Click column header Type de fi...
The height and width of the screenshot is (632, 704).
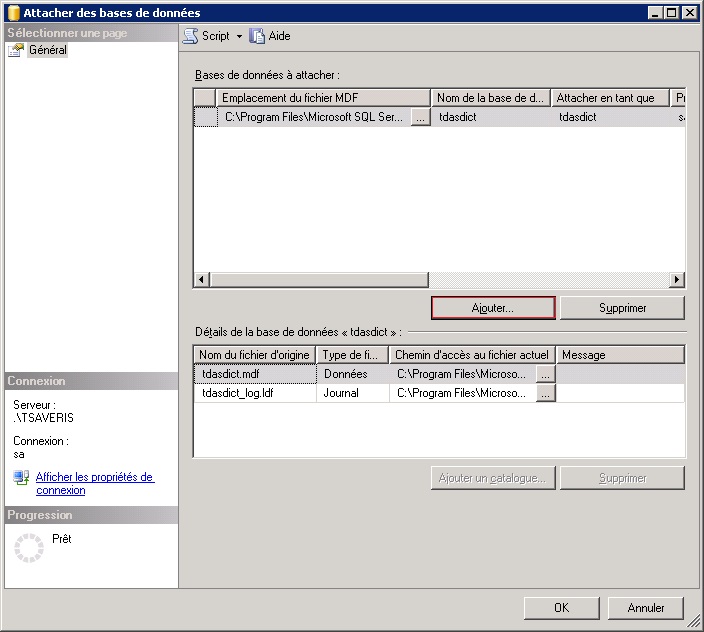(352, 355)
